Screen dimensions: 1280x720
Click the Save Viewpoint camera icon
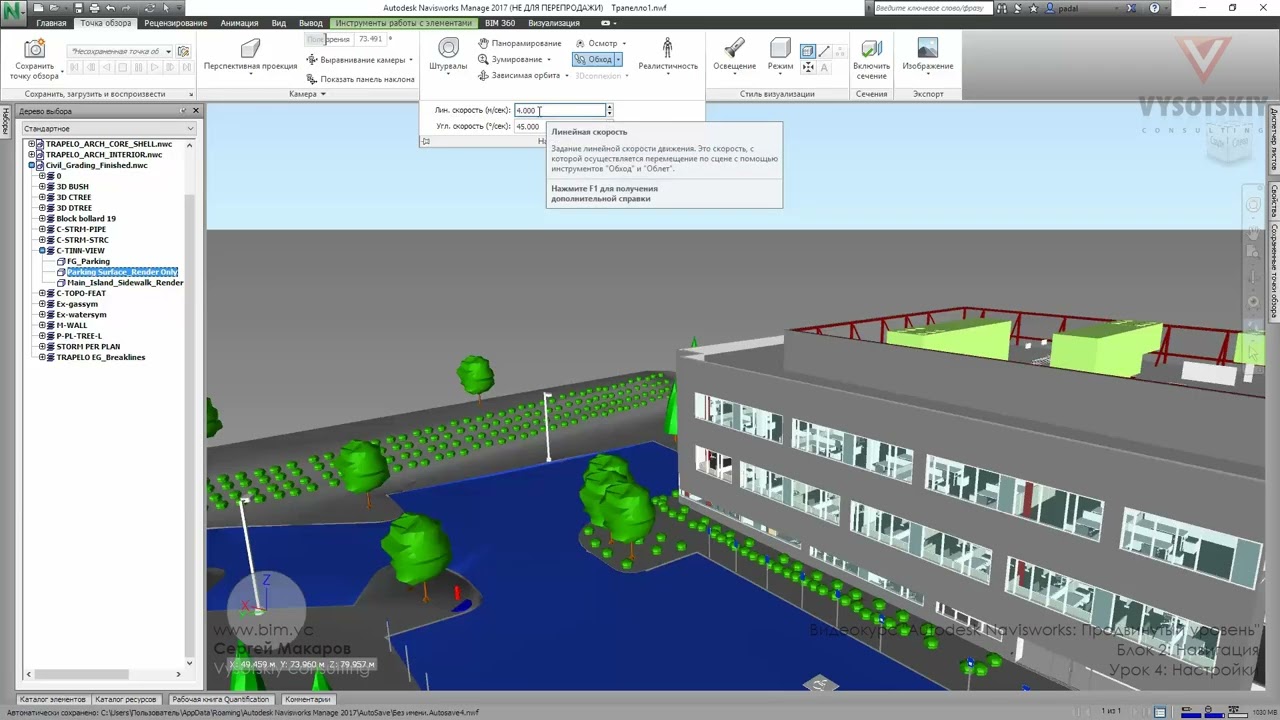pos(34,49)
